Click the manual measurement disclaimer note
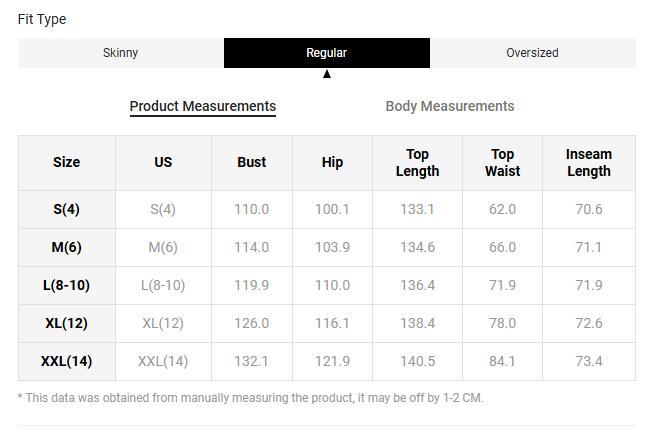The image size is (654, 432). (250, 398)
